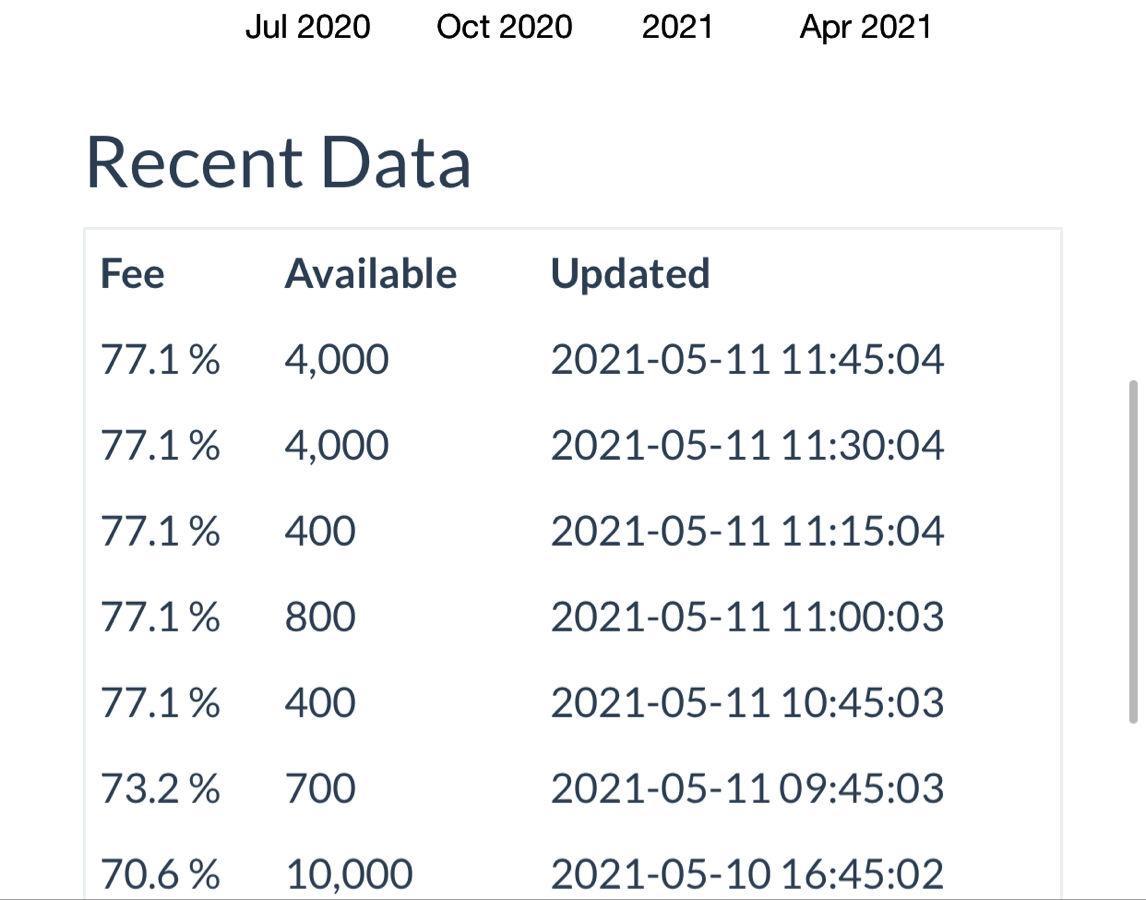The image size is (1146, 900).
Task: Click the Available column header
Action: click(x=371, y=274)
